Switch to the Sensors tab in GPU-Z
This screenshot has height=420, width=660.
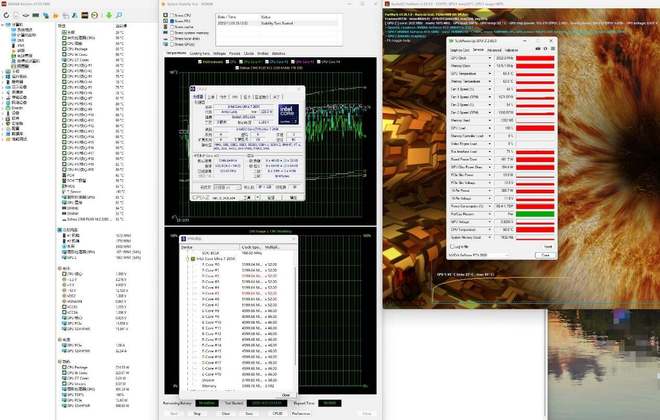(x=478, y=48)
